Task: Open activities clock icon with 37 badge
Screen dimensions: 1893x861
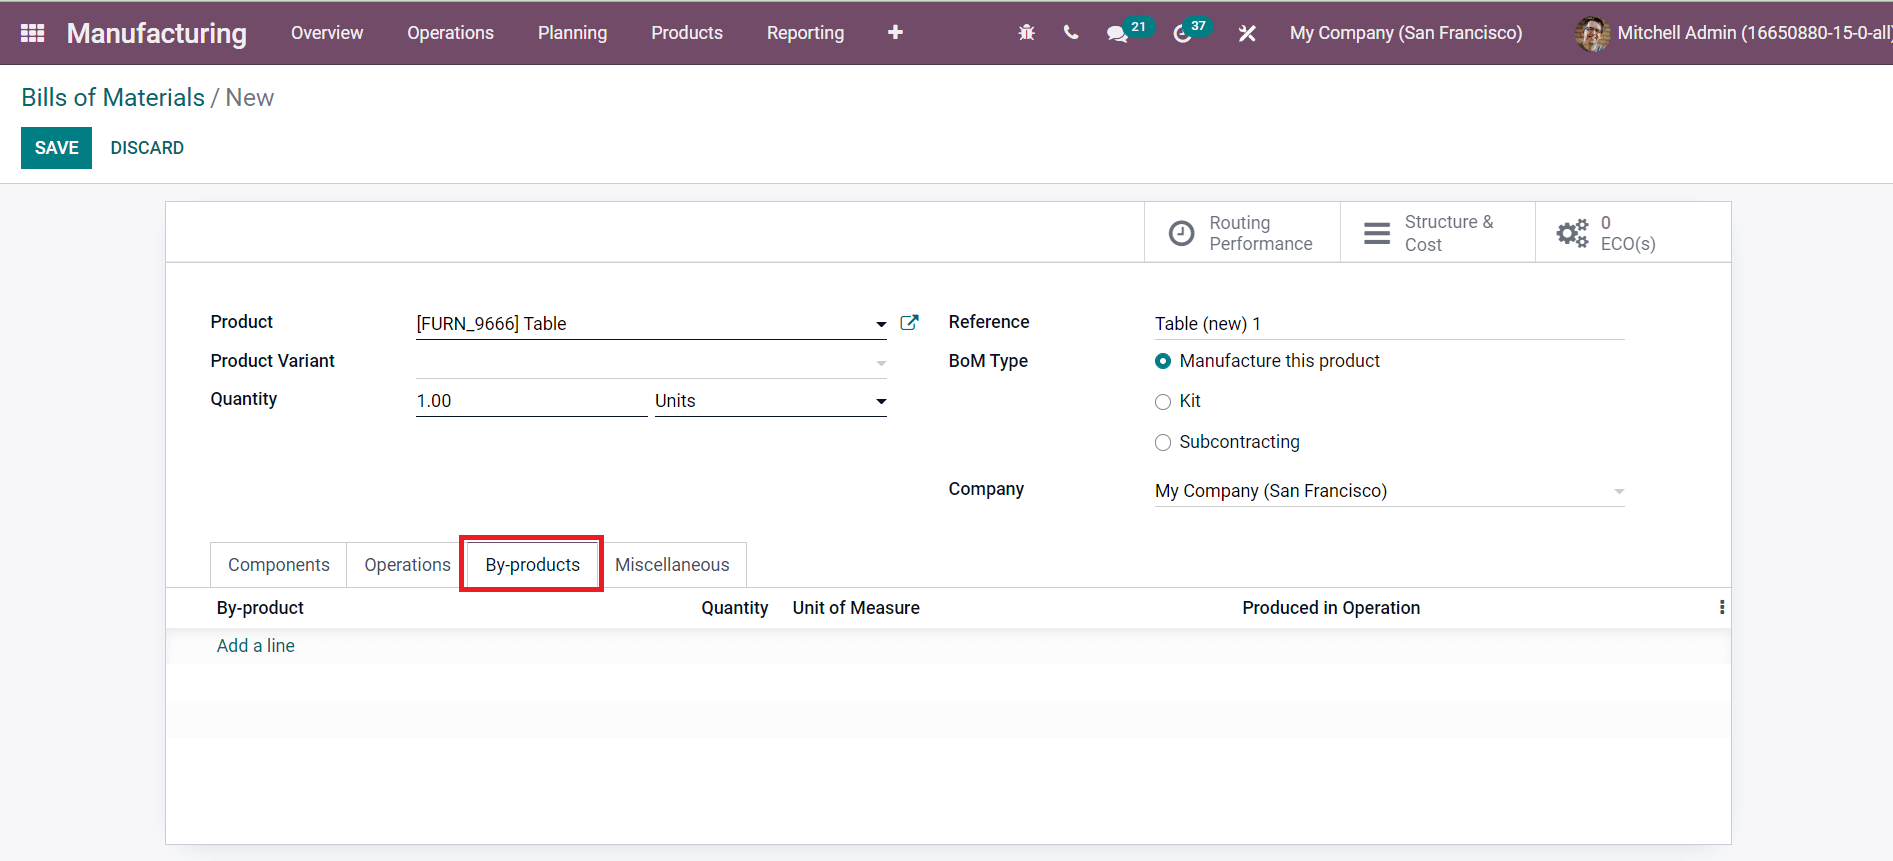Action: click(x=1182, y=33)
